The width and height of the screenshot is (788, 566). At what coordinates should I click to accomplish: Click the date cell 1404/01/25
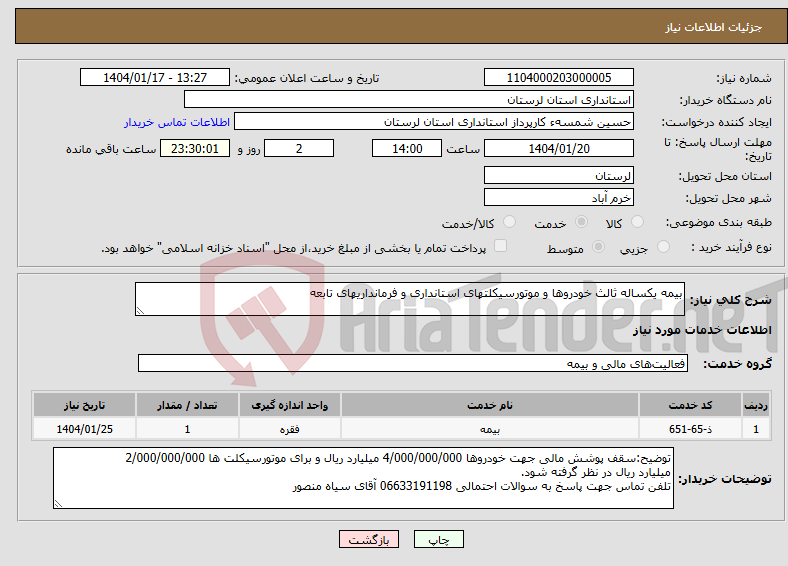coord(84,429)
